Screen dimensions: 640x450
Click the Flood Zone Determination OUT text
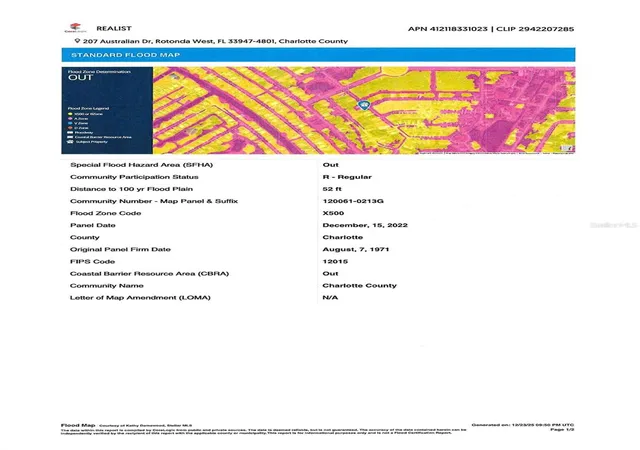point(99,75)
